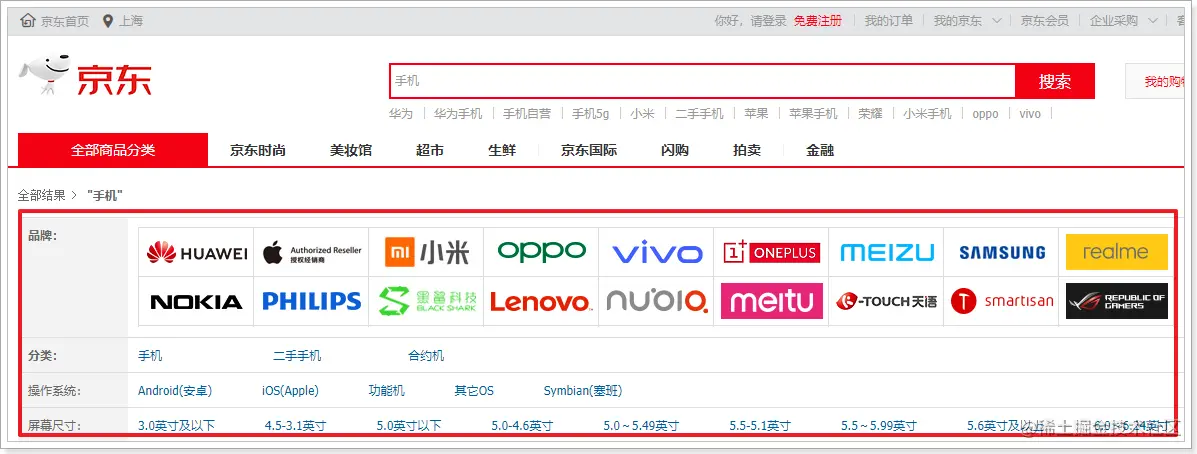1197x454 pixels.
Task: Open the 京东国际 tab
Action: pos(589,150)
